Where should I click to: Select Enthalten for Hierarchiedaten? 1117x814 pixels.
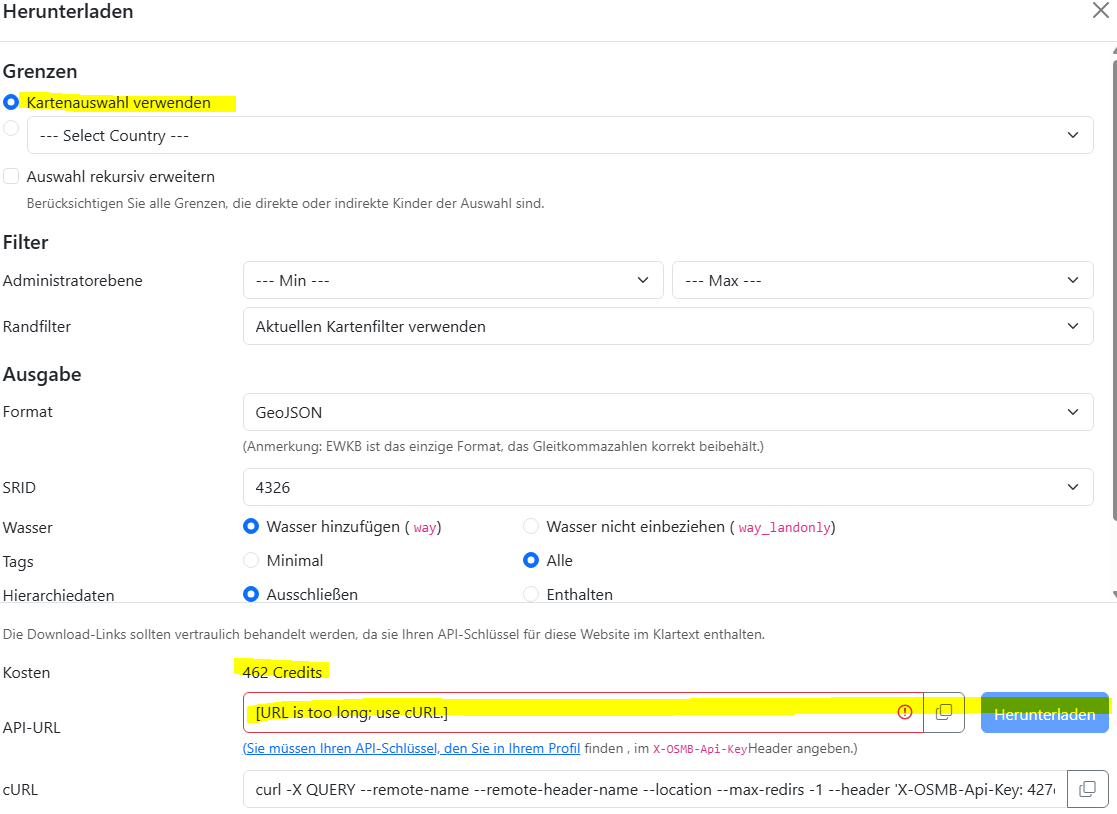click(531, 594)
